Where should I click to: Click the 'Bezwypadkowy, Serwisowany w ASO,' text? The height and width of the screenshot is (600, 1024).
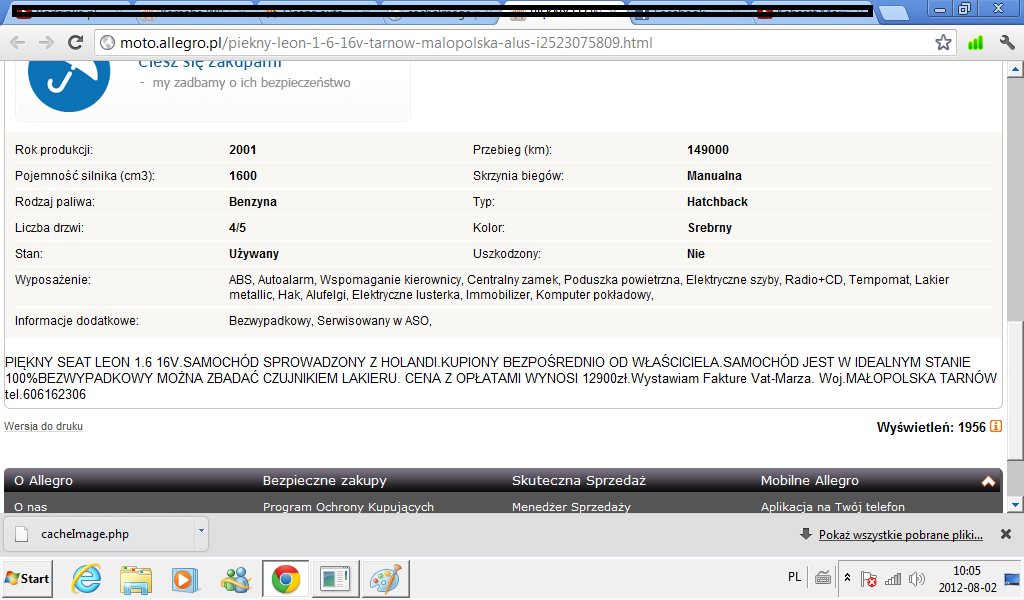click(330, 321)
